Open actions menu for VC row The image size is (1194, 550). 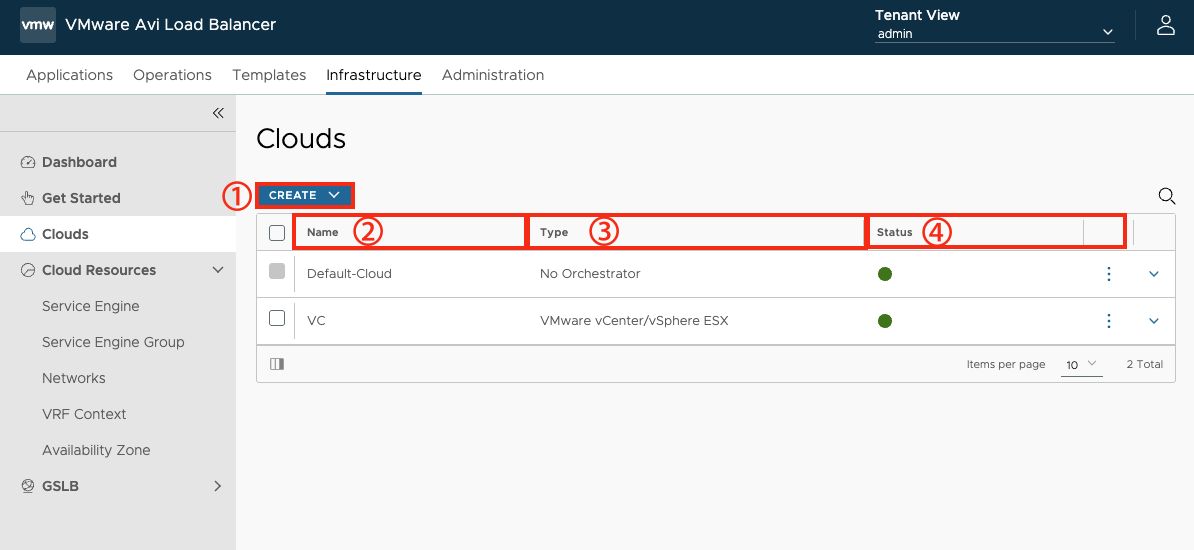pos(1109,321)
